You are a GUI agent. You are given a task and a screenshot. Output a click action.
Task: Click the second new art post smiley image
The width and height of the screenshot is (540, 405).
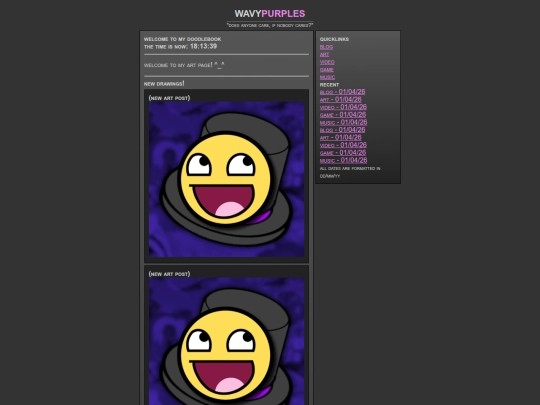(226, 341)
